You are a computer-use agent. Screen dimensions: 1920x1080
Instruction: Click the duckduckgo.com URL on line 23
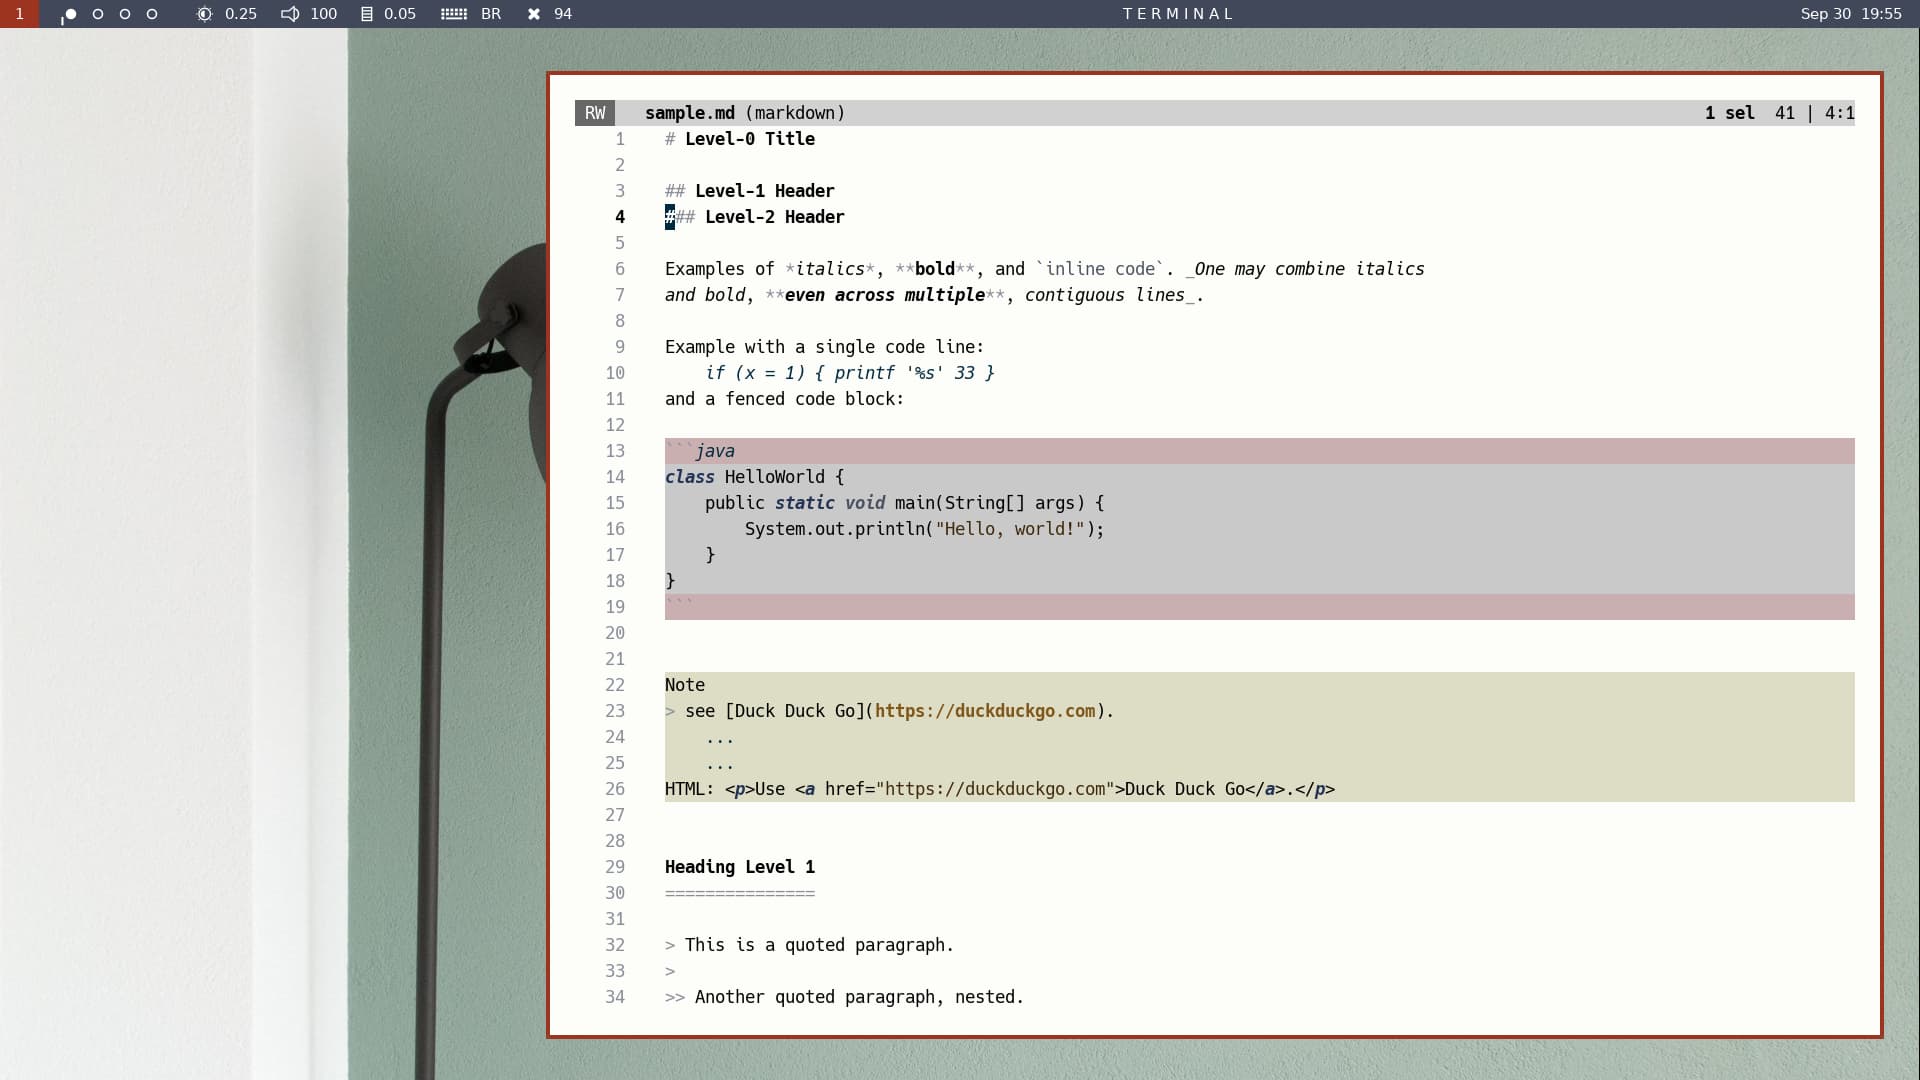pos(984,711)
